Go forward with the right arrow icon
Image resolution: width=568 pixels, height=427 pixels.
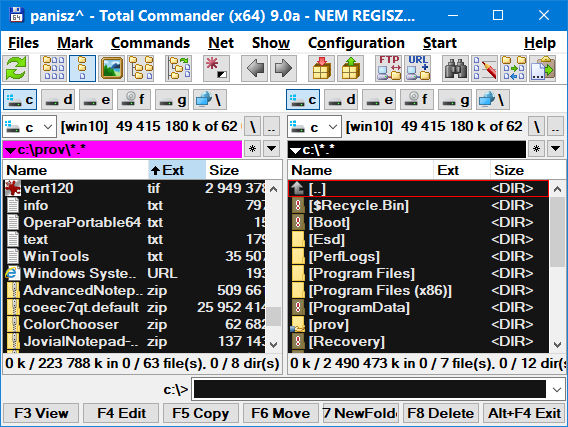pyautogui.click(x=283, y=68)
